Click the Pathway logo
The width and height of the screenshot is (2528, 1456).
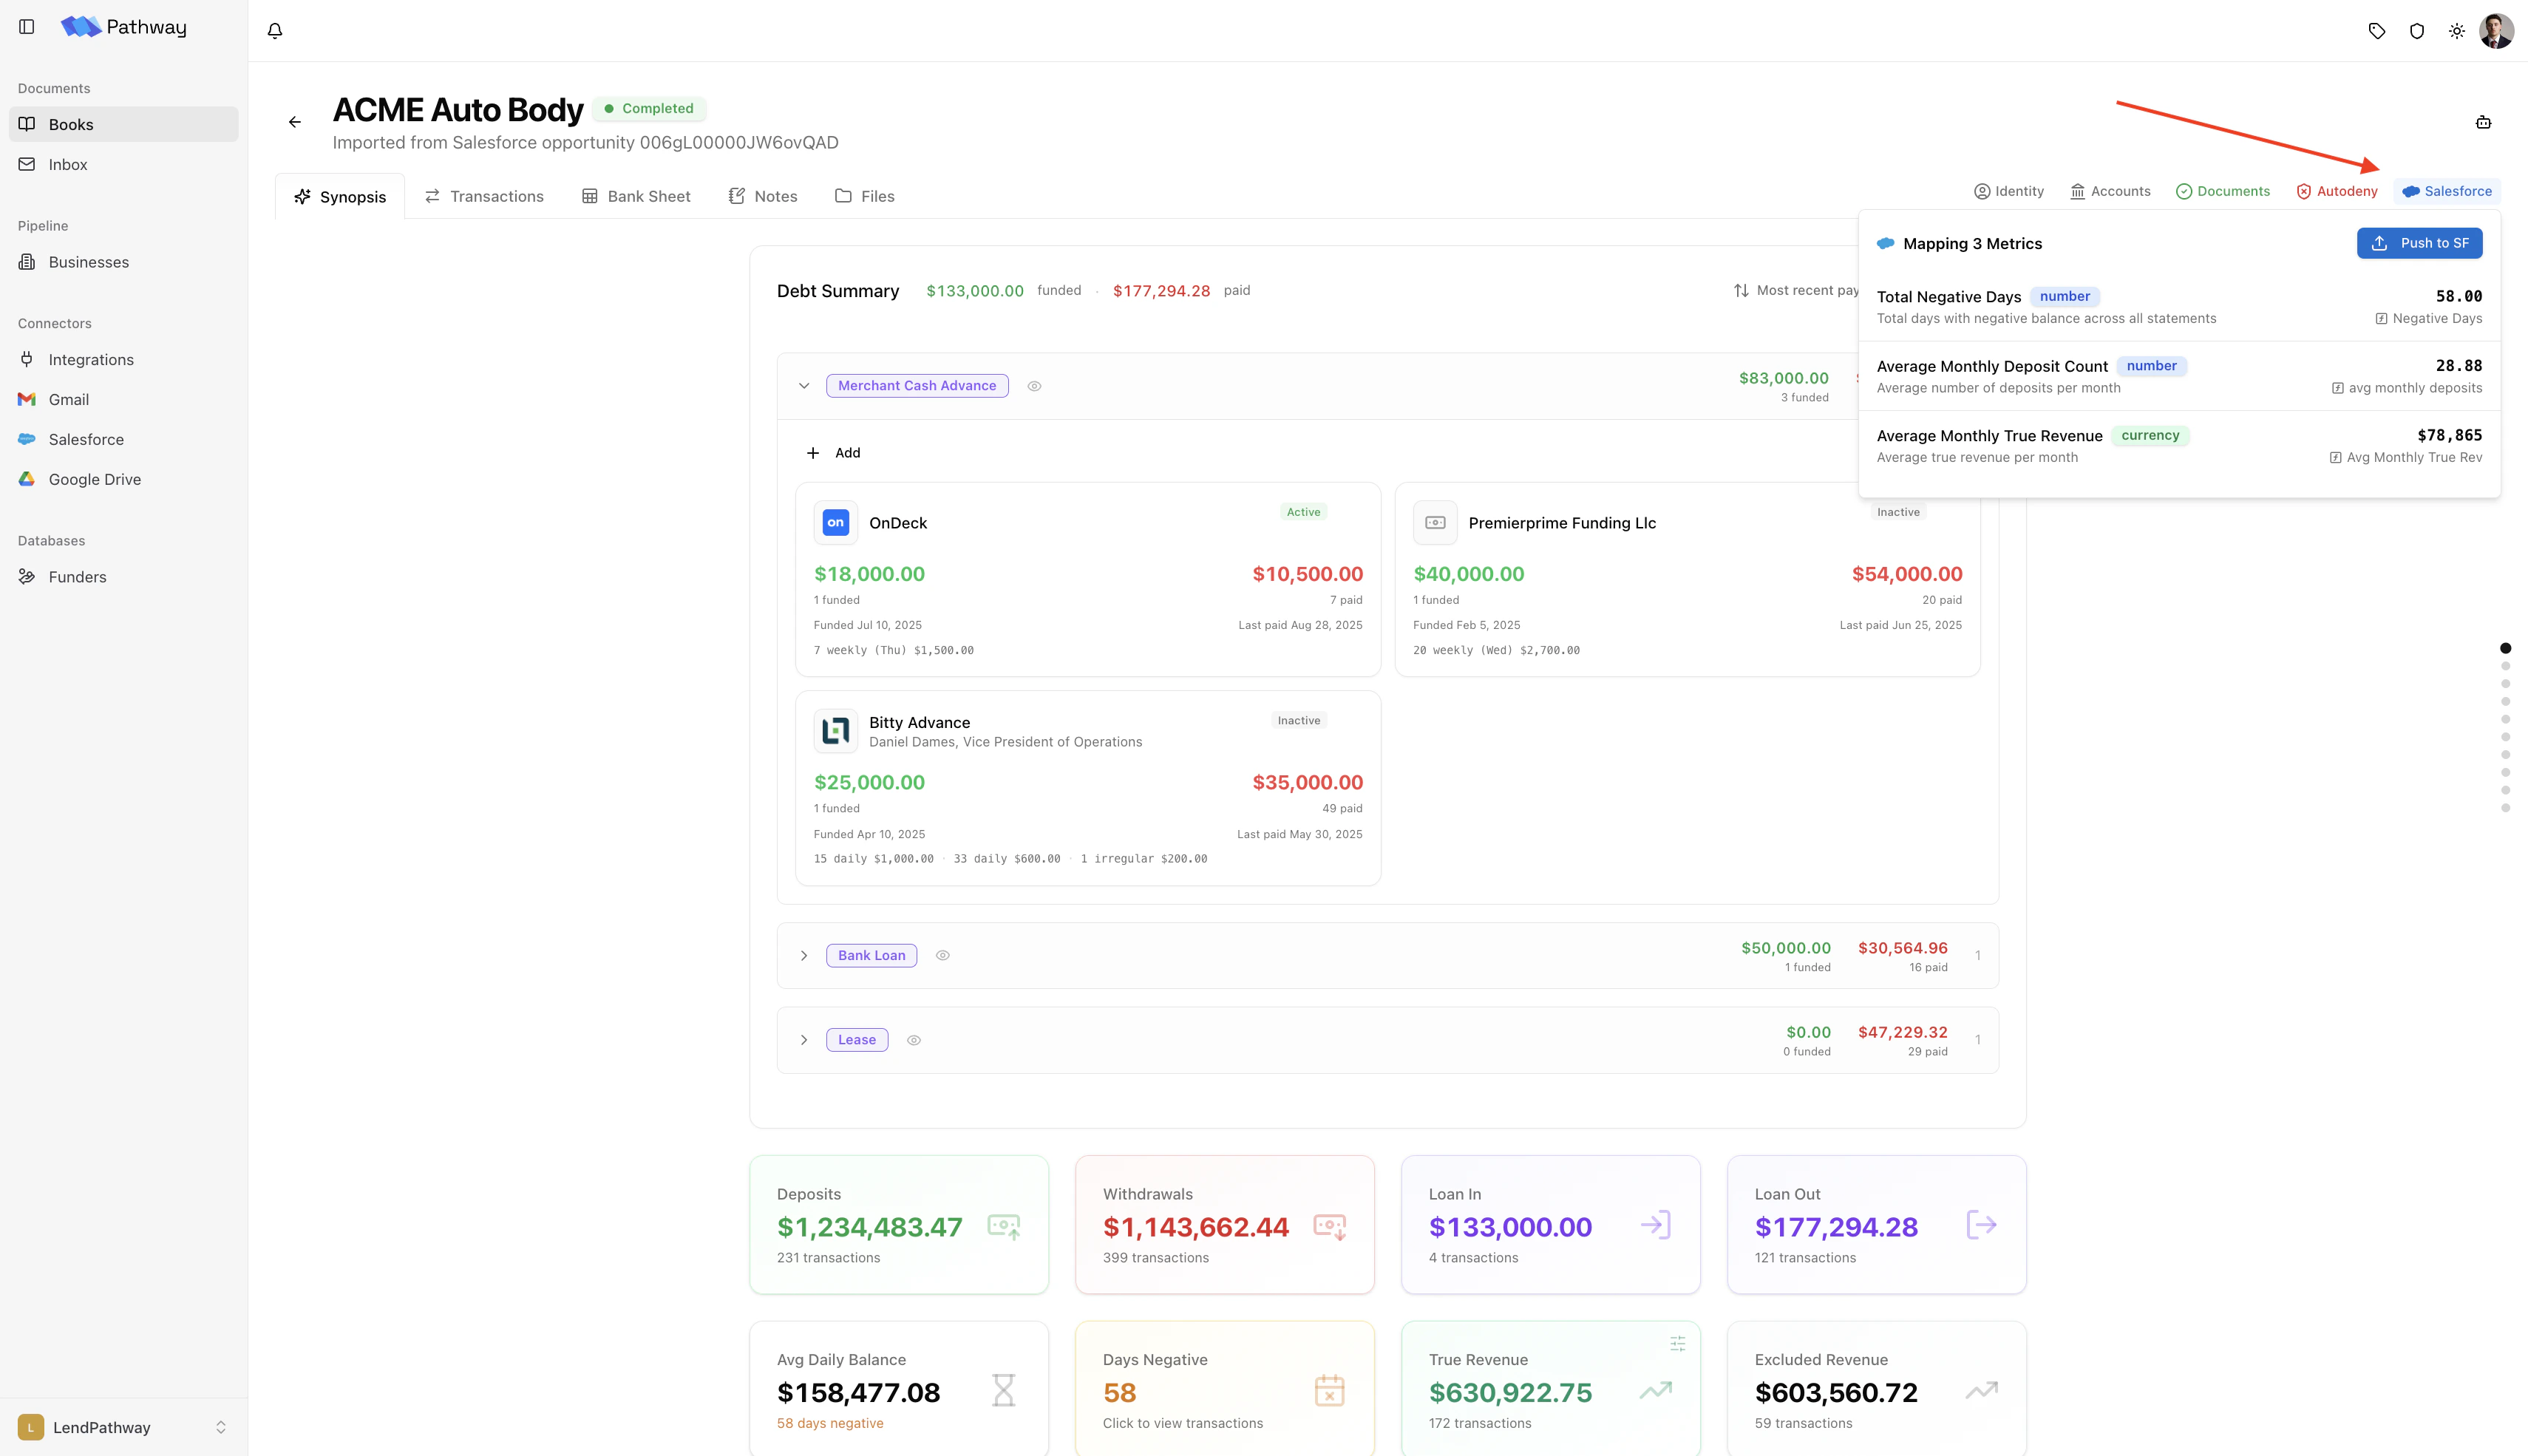point(123,27)
